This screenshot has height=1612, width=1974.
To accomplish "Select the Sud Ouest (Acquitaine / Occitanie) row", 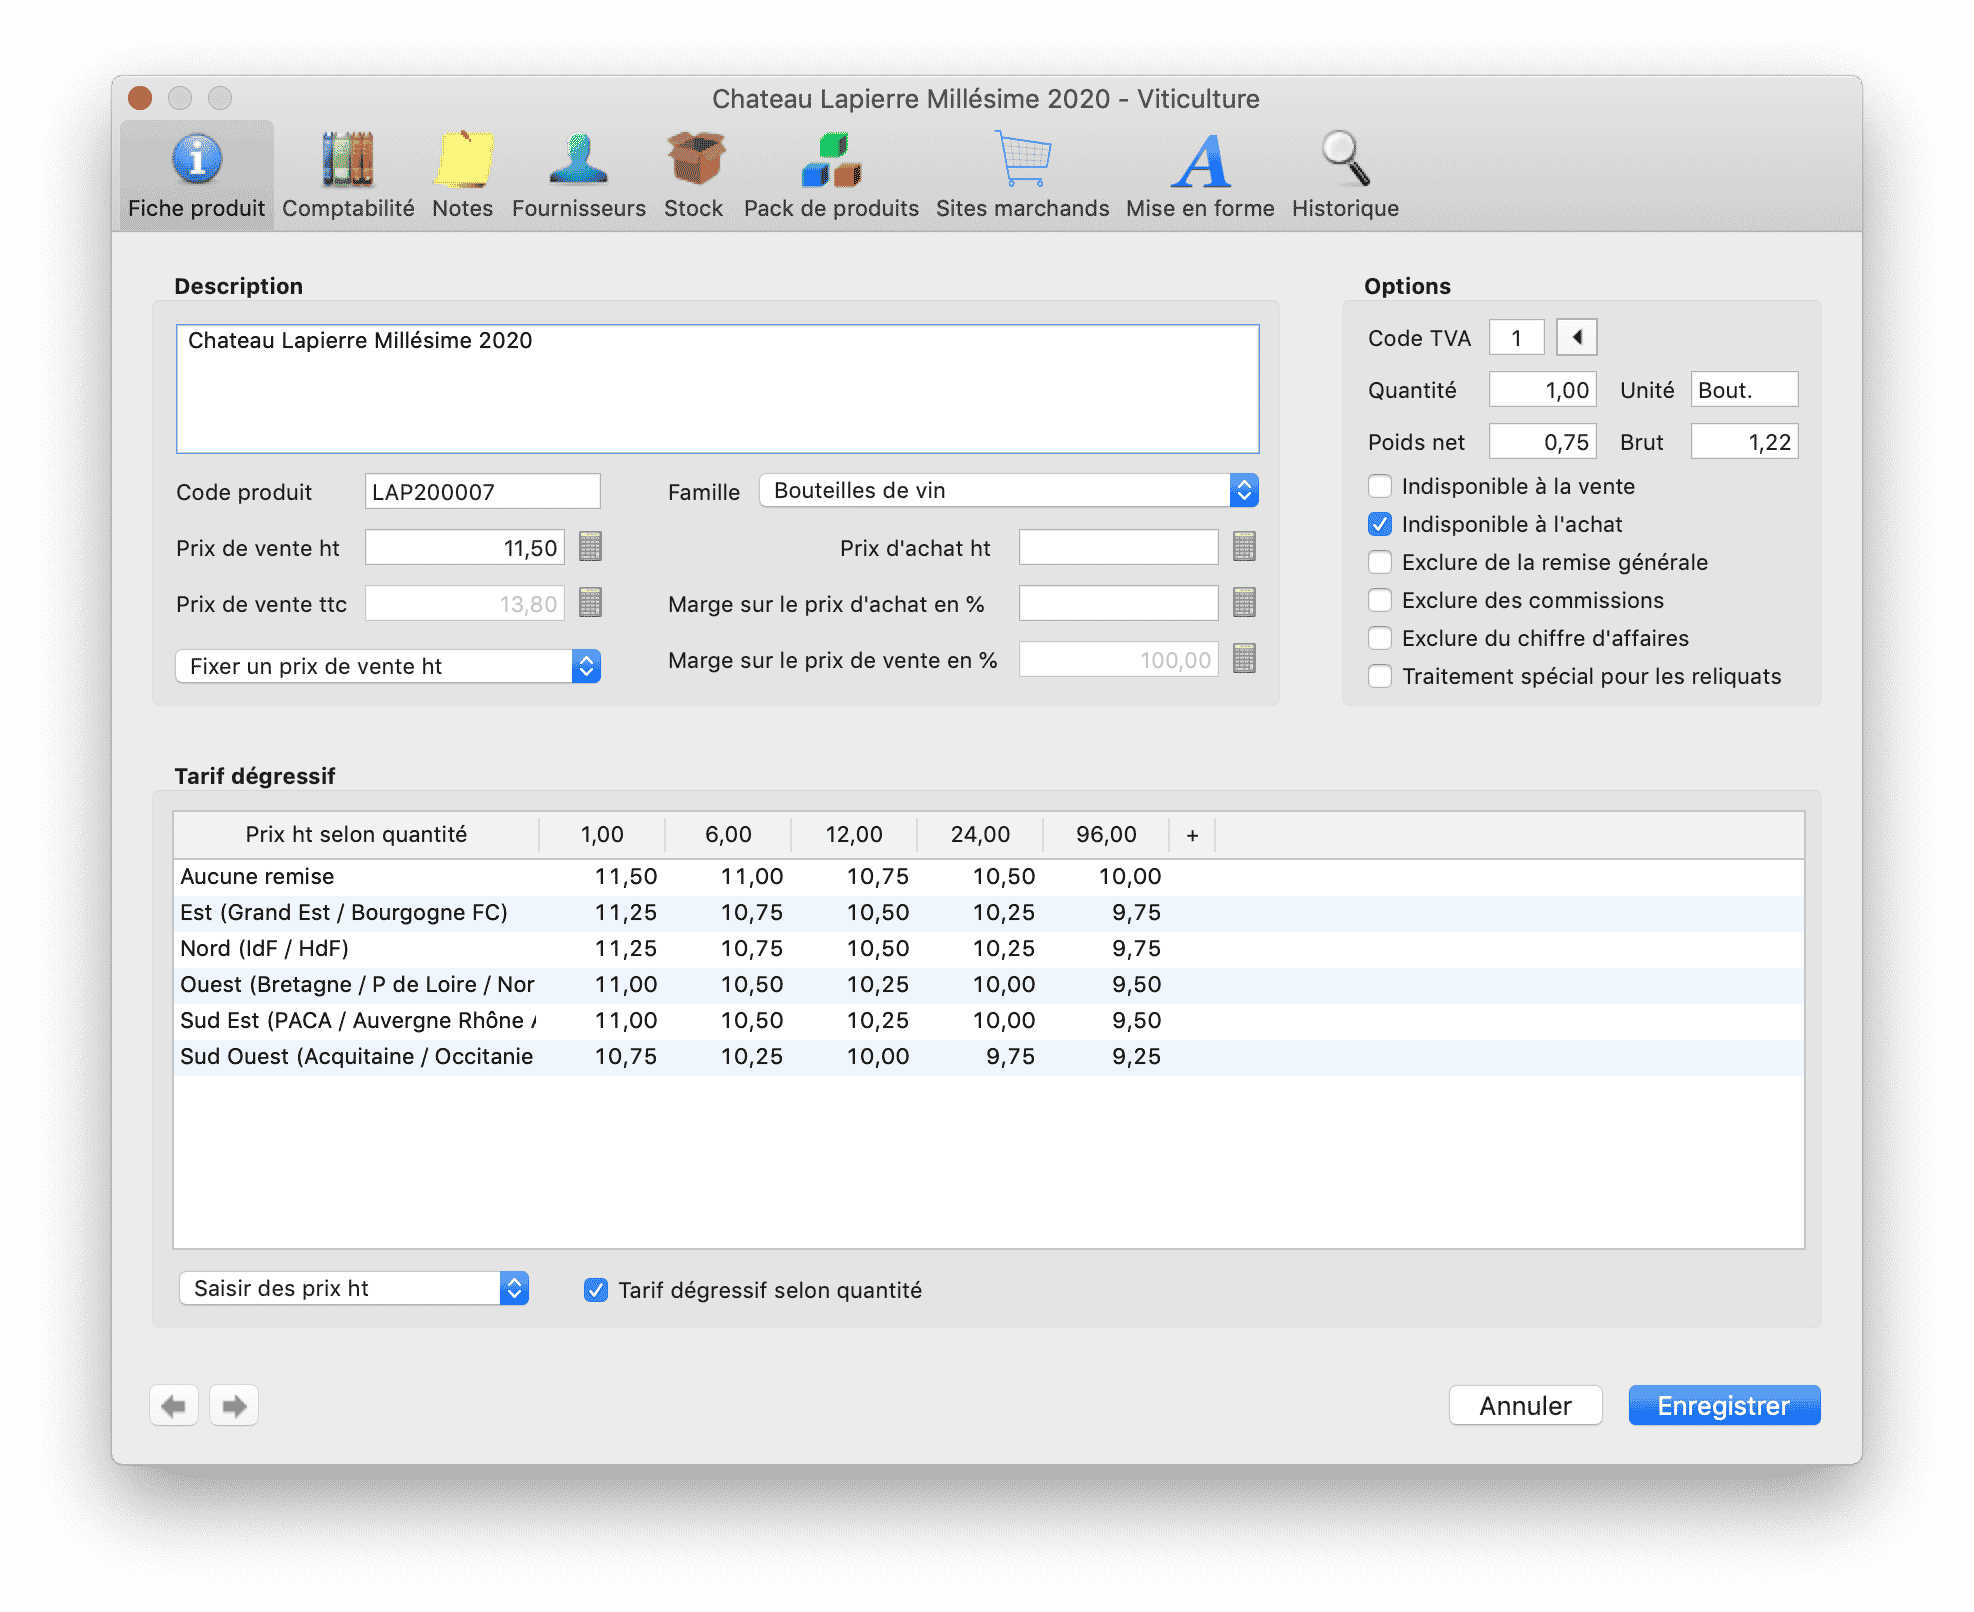I will (x=989, y=1057).
